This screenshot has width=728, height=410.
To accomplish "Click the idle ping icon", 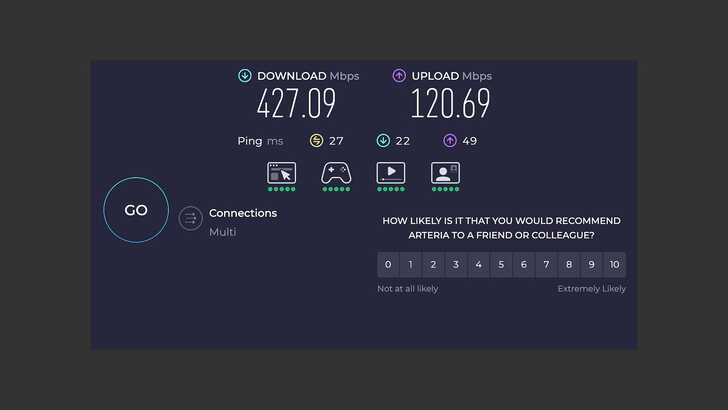I will (316, 141).
